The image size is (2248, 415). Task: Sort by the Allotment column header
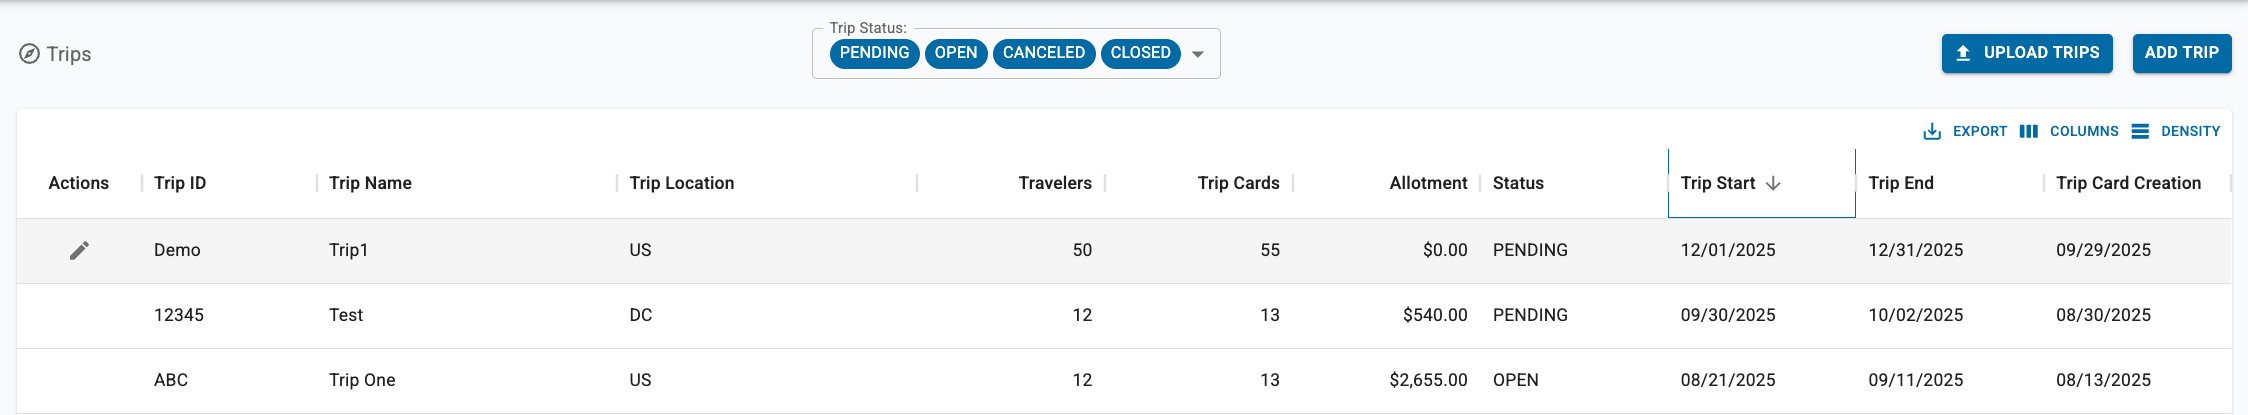(1428, 183)
